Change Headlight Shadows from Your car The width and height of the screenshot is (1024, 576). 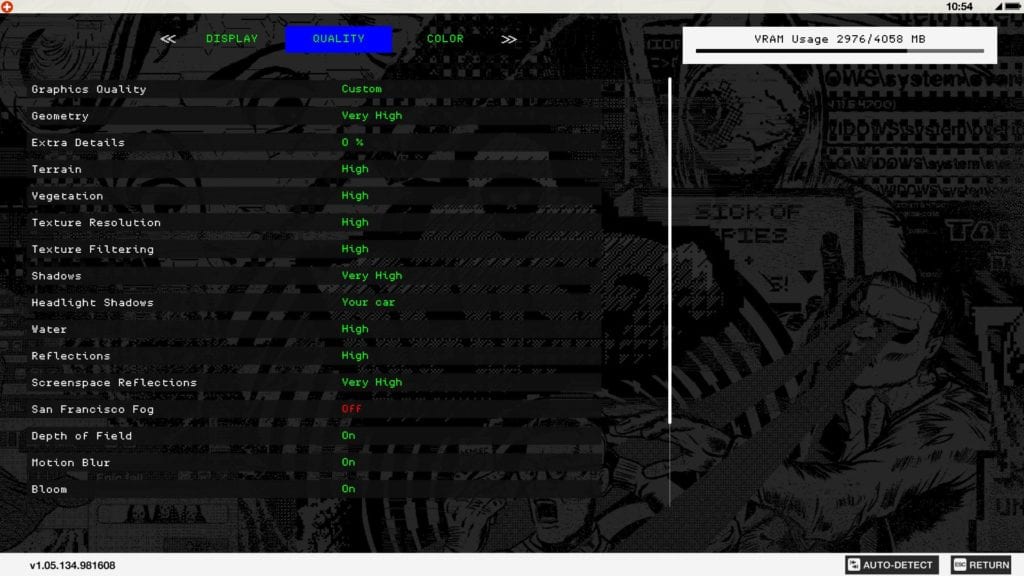tap(368, 302)
